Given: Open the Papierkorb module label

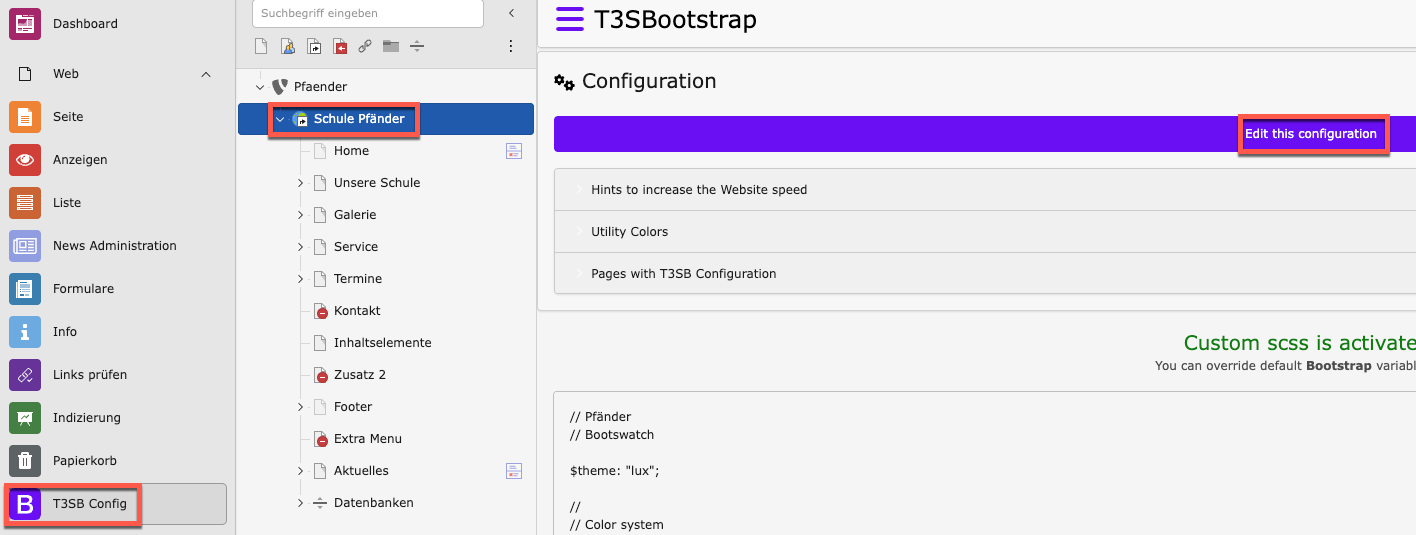Looking at the screenshot, I should point(85,461).
